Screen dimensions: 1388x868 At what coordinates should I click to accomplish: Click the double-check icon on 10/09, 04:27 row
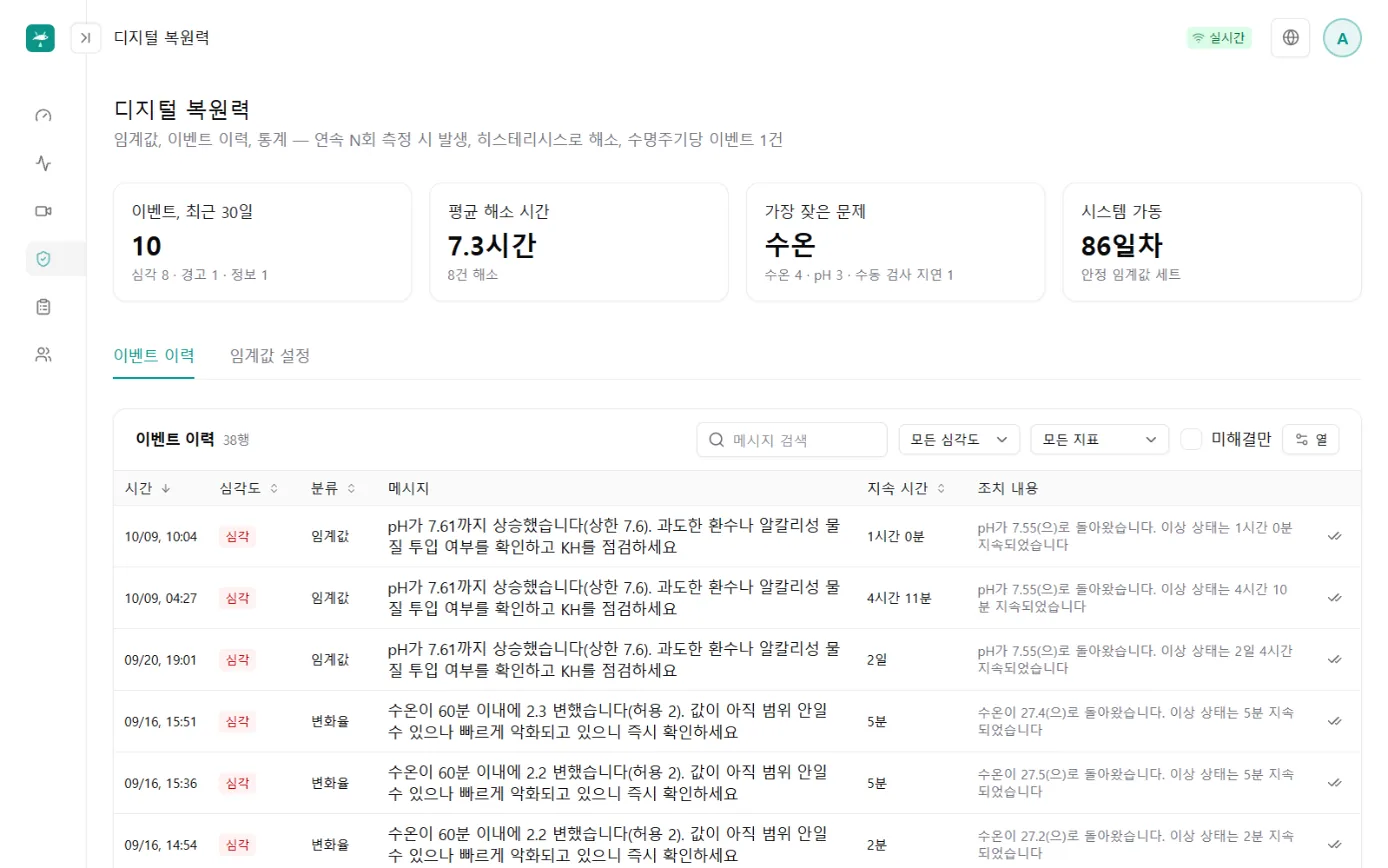tap(1334, 598)
